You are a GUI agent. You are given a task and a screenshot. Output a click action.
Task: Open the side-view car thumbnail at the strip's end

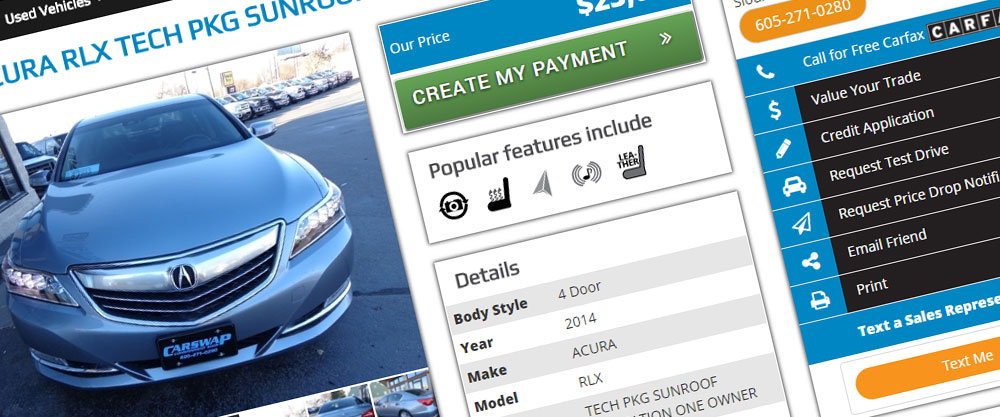(x=404, y=392)
